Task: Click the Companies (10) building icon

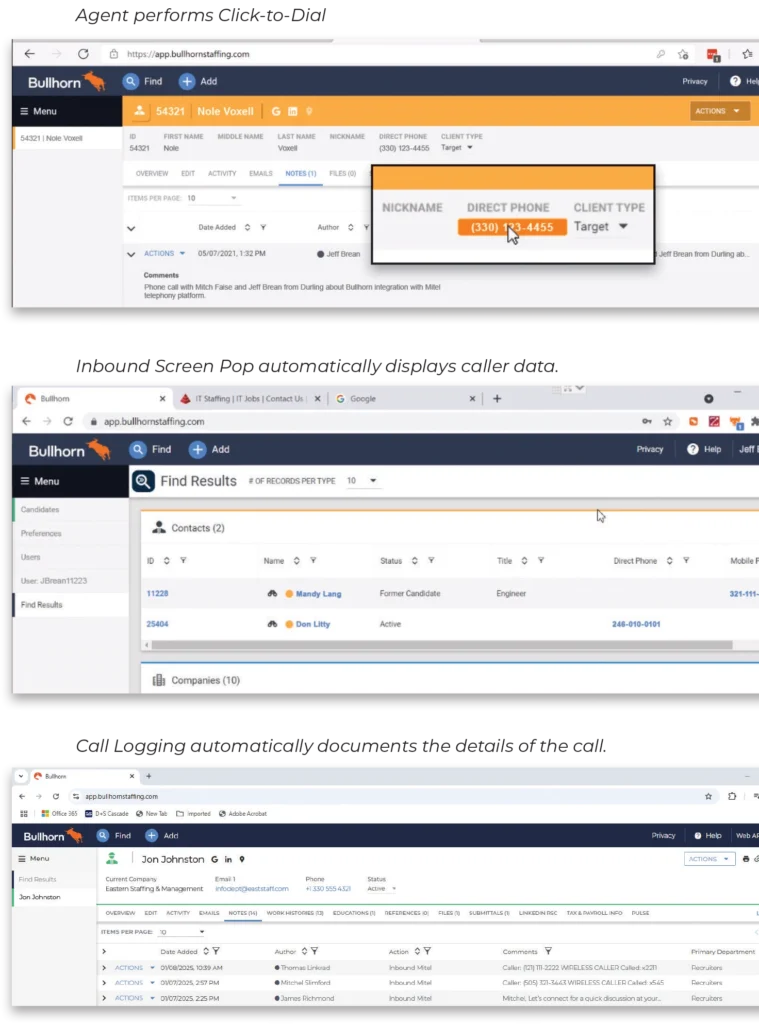Action: [x=159, y=680]
